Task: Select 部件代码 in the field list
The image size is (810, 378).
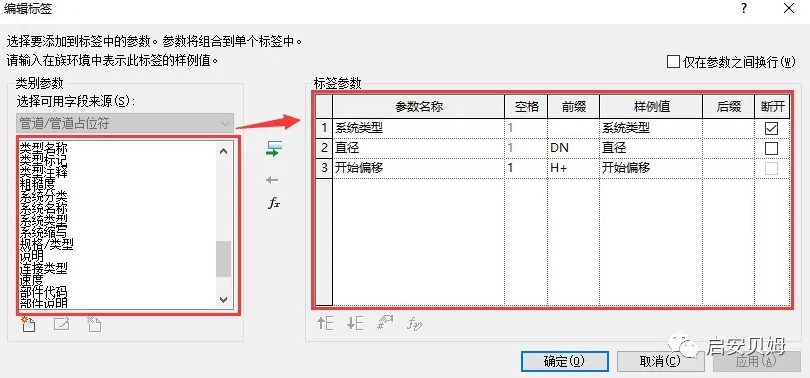Action: (x=44, y=292)
